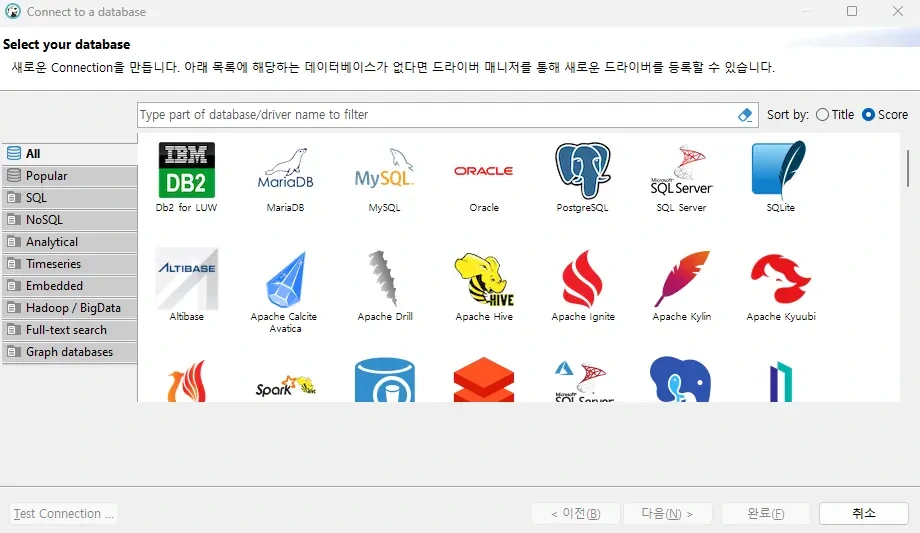Open the Embedded category

coord(70,286)
